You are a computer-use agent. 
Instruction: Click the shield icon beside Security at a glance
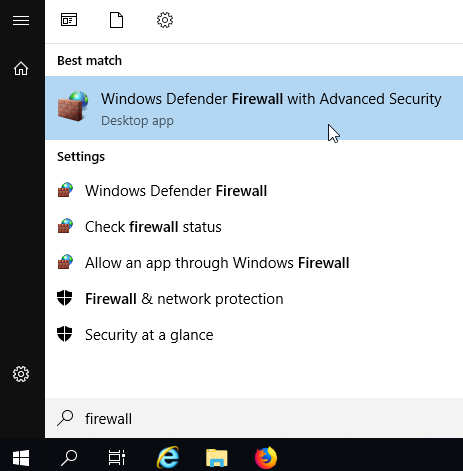tap(65, 334)
